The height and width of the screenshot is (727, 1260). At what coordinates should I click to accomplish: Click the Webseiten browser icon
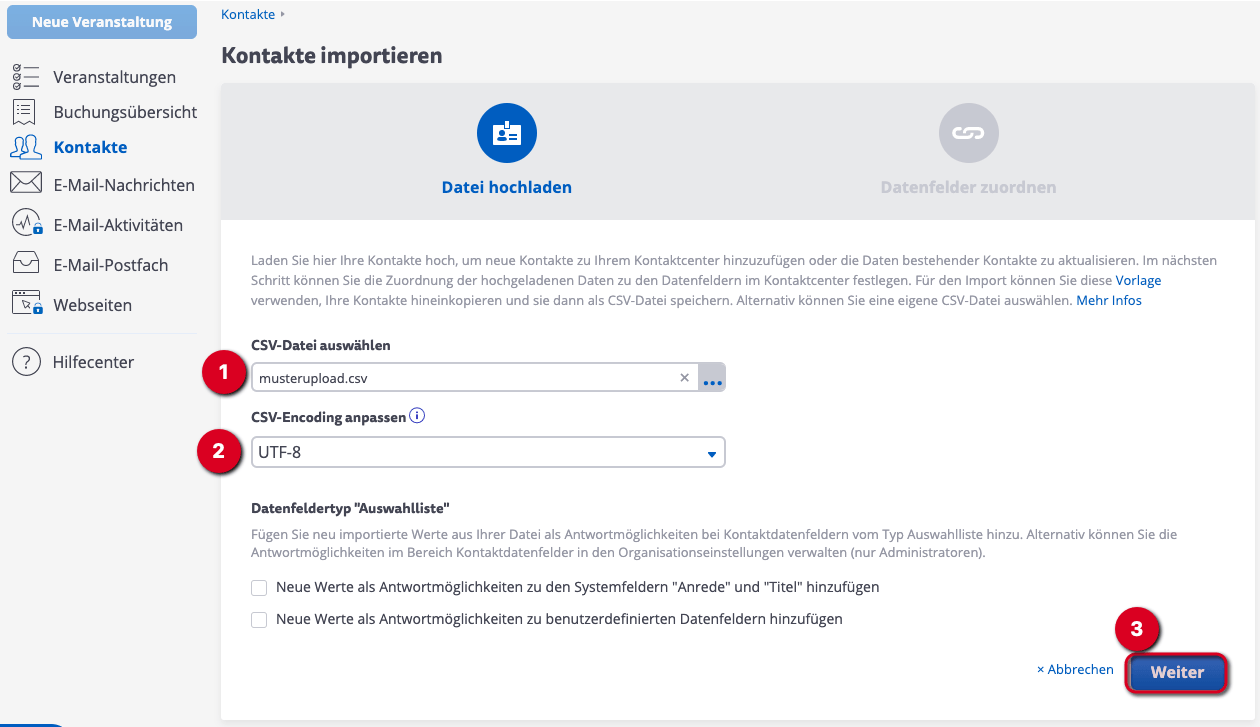[x=26, y=304]
